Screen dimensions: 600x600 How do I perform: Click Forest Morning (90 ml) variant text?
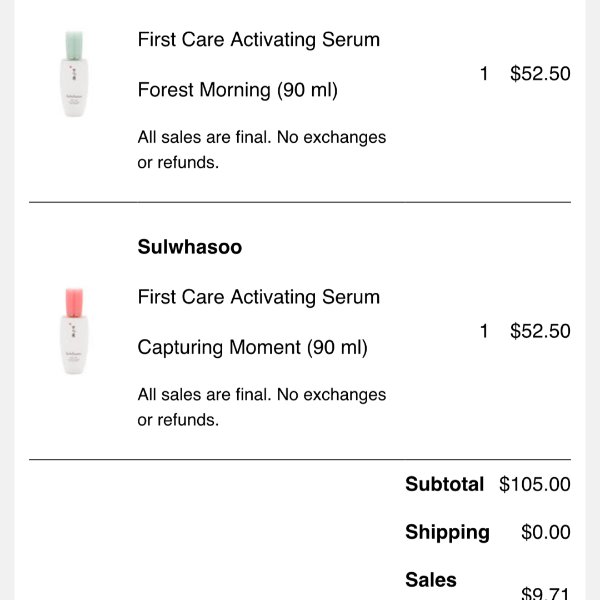tap(238, 90)
